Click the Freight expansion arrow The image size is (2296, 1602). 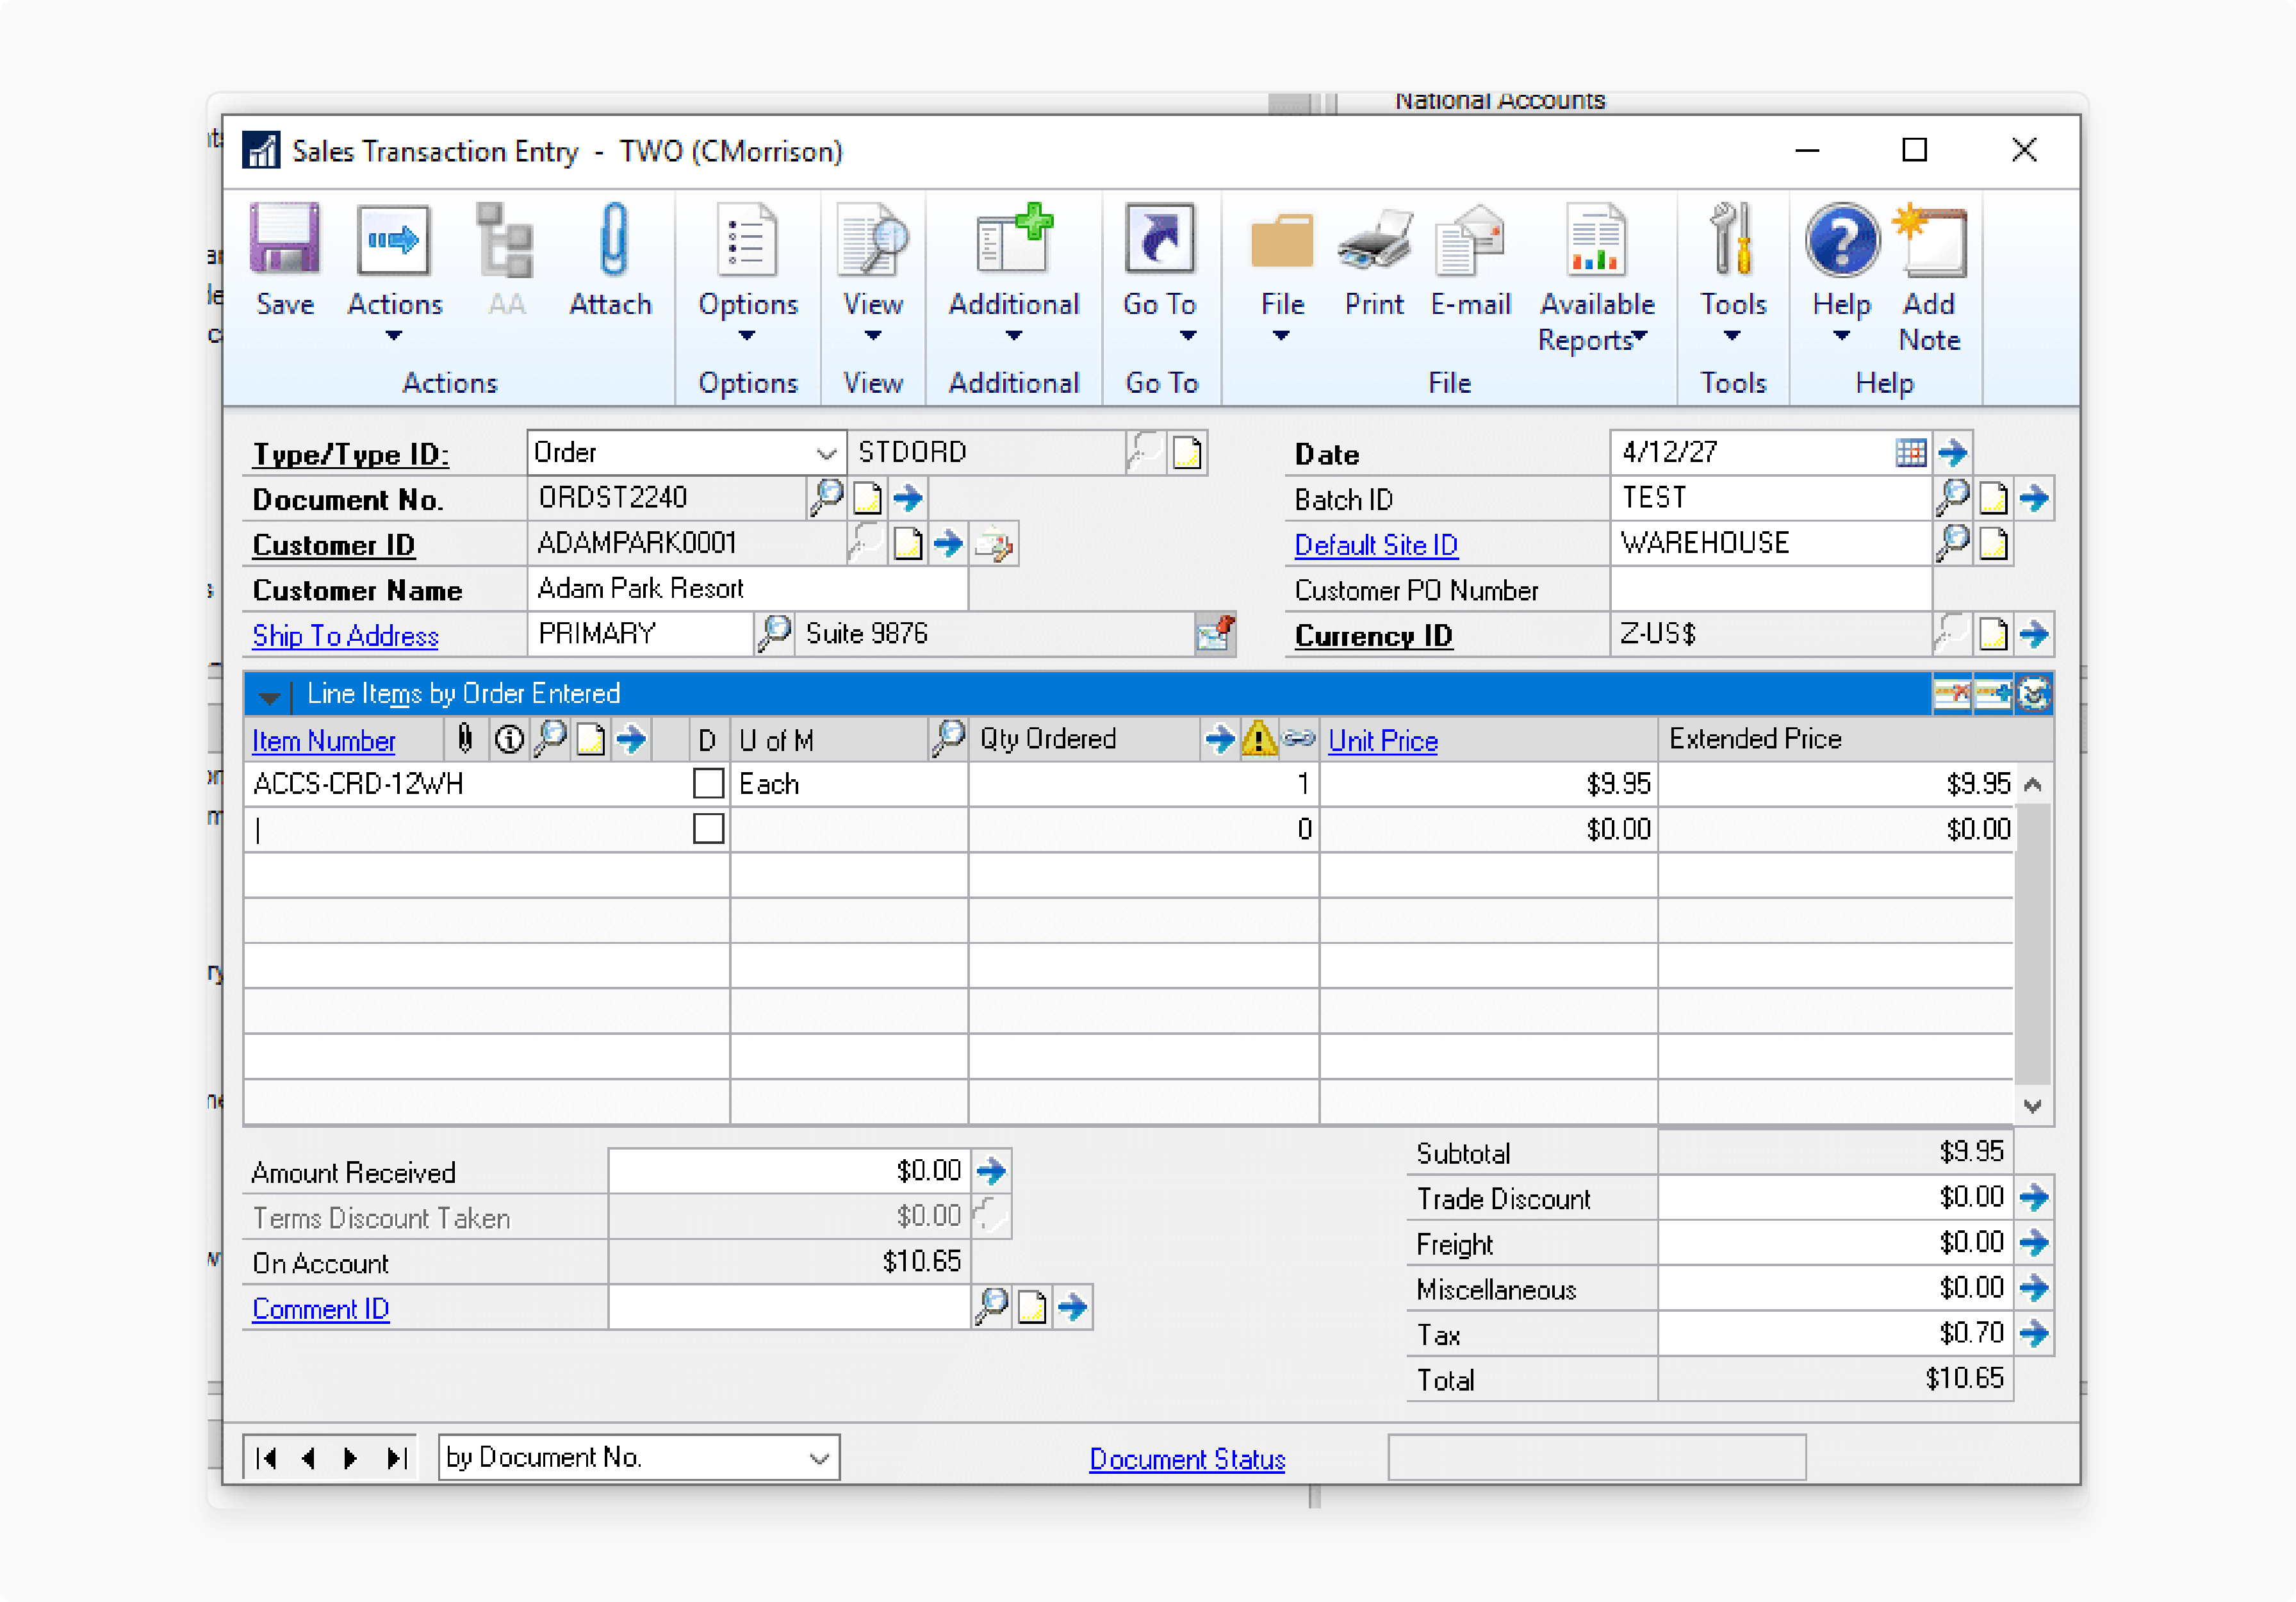point(2033,1243)
